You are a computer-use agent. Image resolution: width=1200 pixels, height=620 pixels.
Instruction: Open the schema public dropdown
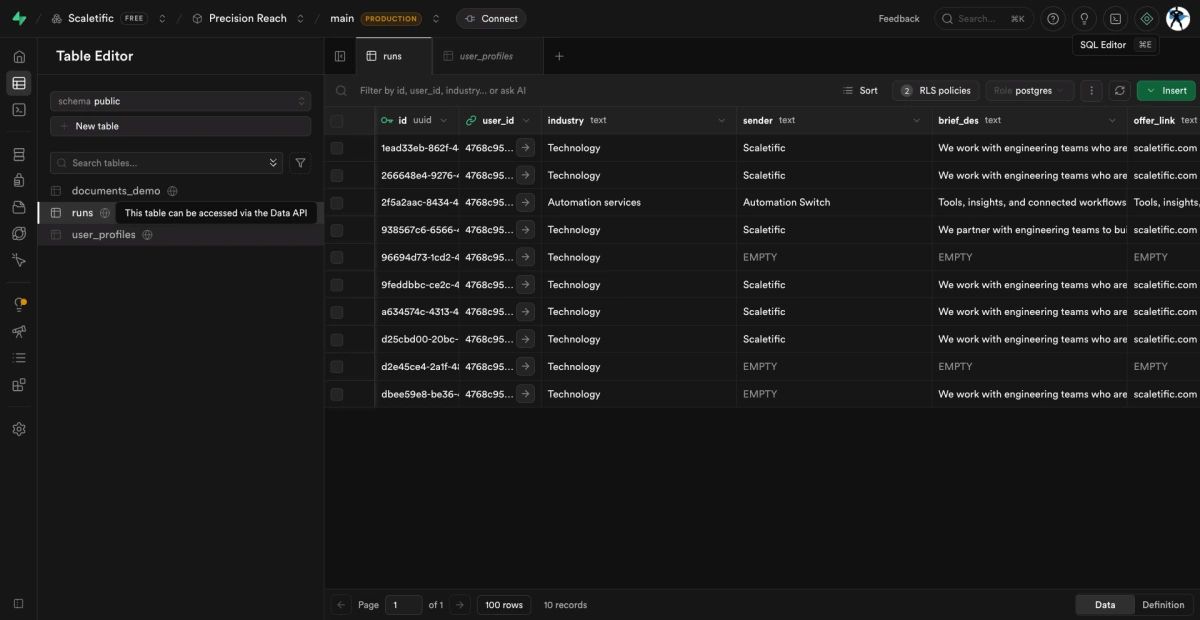click(x=180, y=101)
